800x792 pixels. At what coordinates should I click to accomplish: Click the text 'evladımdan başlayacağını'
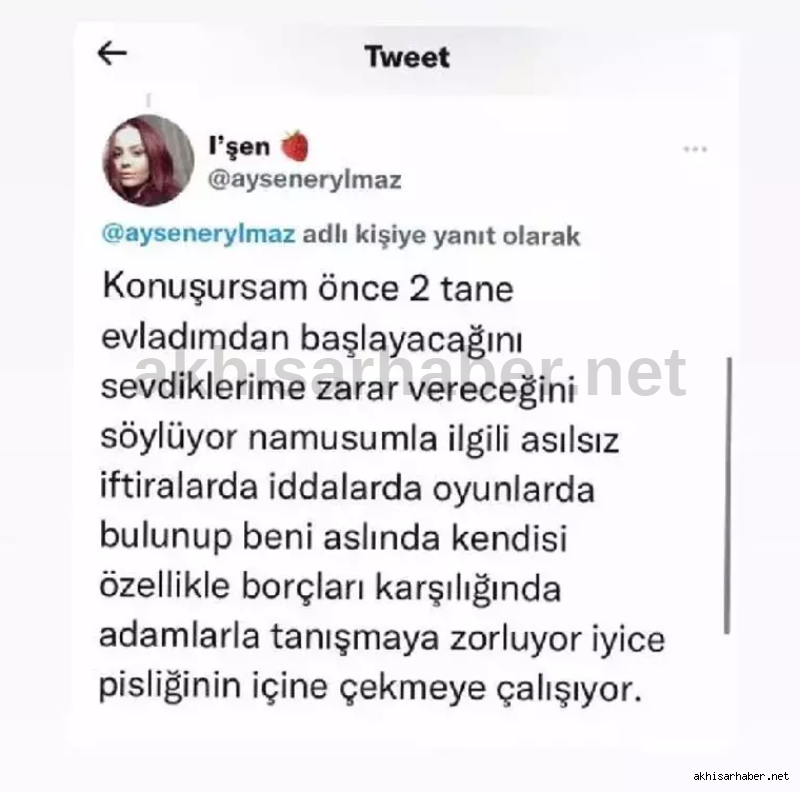pos(312,338)
